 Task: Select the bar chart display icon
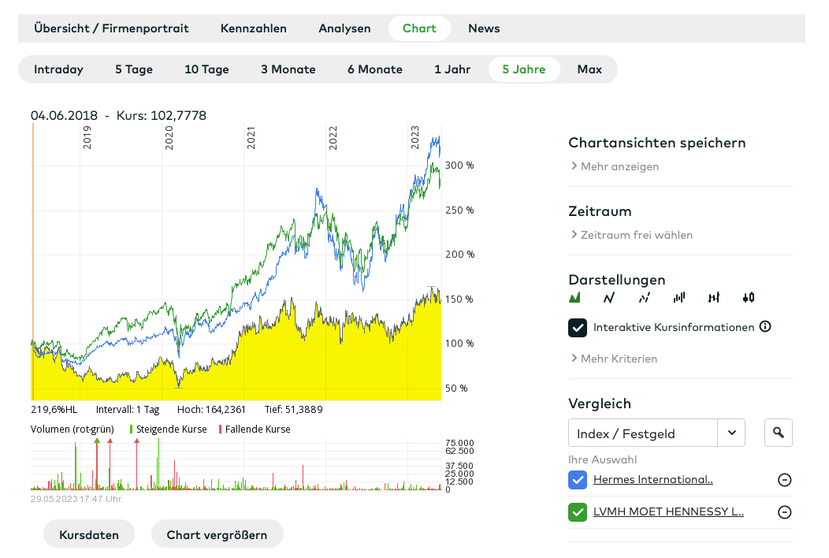(679, 298)
